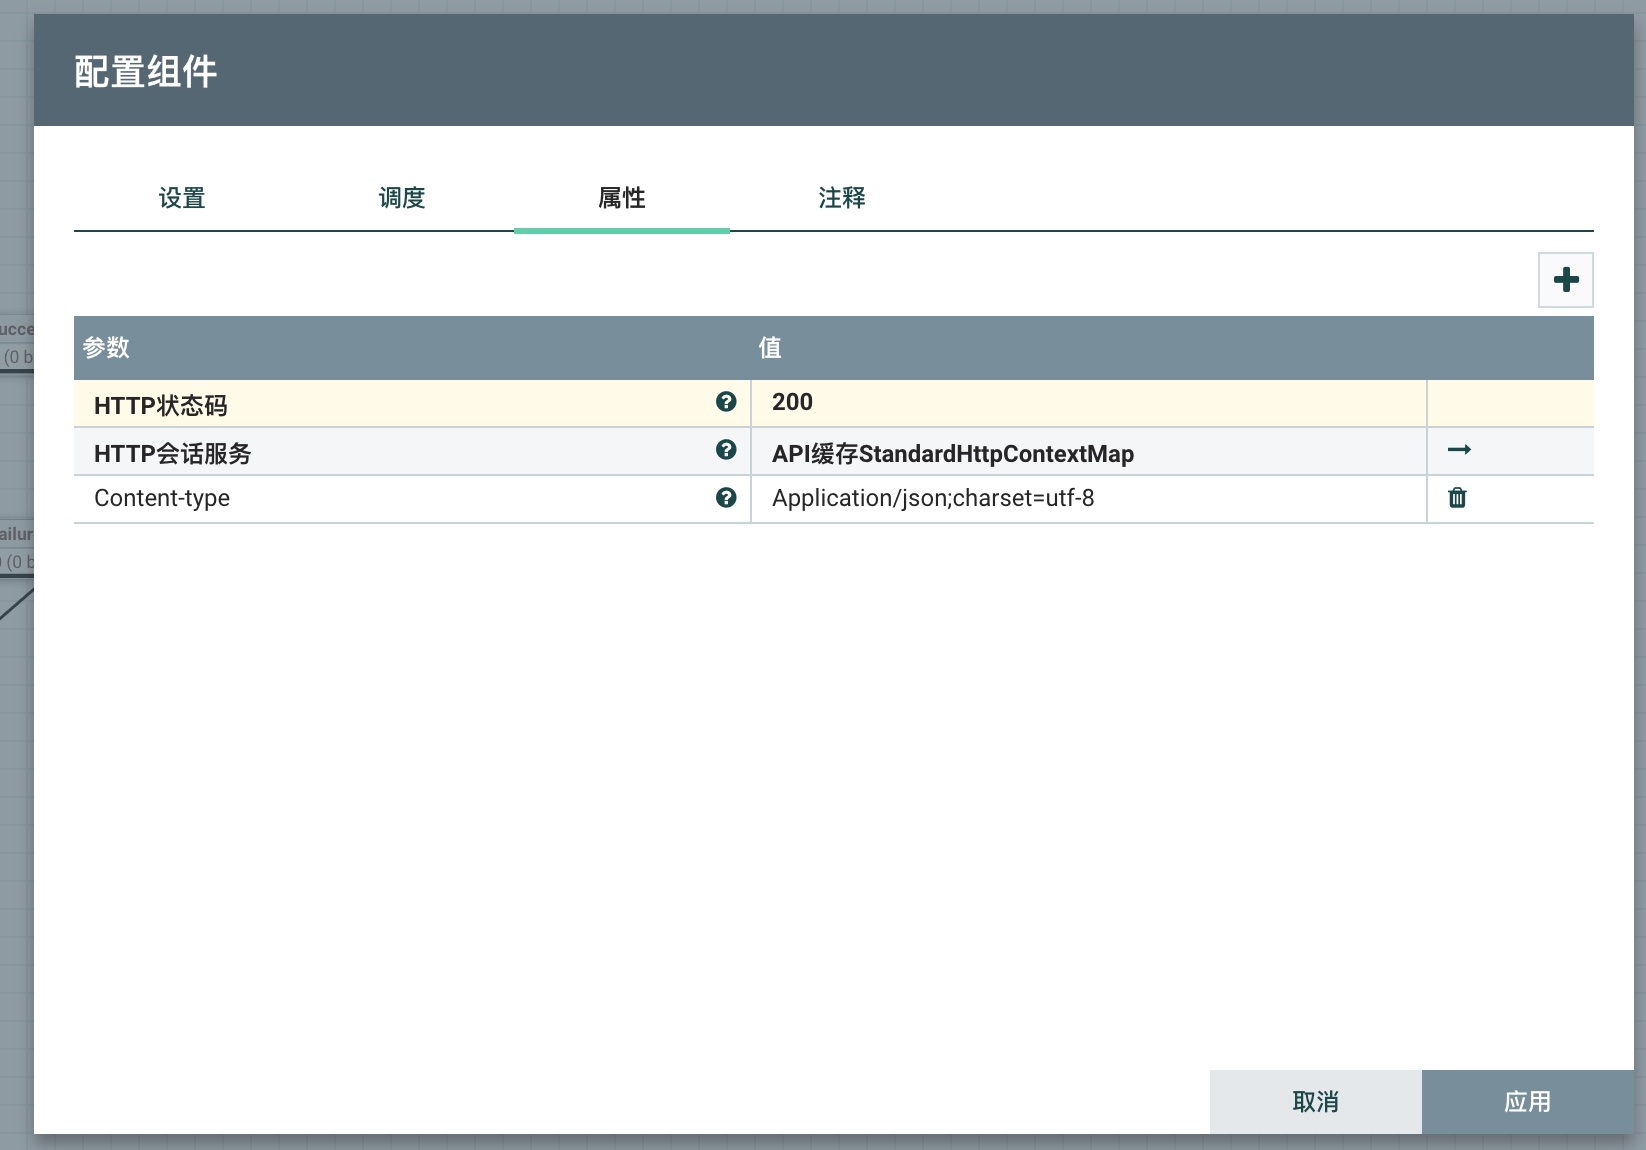Select the HTTP状态码 property name
The width and height of the screenshot is (1646, 1150).
coord(161,405)
